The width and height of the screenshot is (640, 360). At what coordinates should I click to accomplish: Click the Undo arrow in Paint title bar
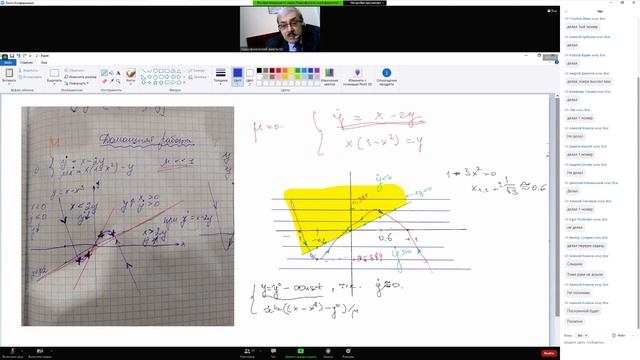pos(18,56)
